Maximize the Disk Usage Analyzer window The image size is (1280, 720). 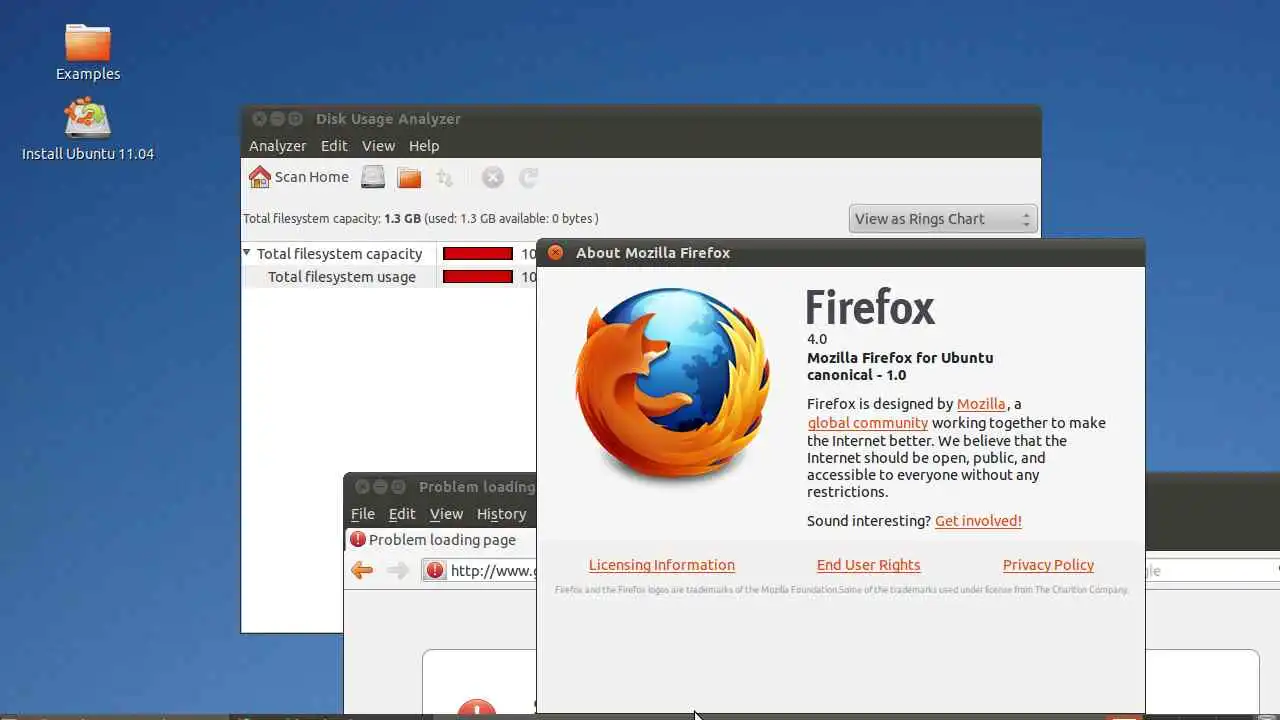[x=295, y=119]
